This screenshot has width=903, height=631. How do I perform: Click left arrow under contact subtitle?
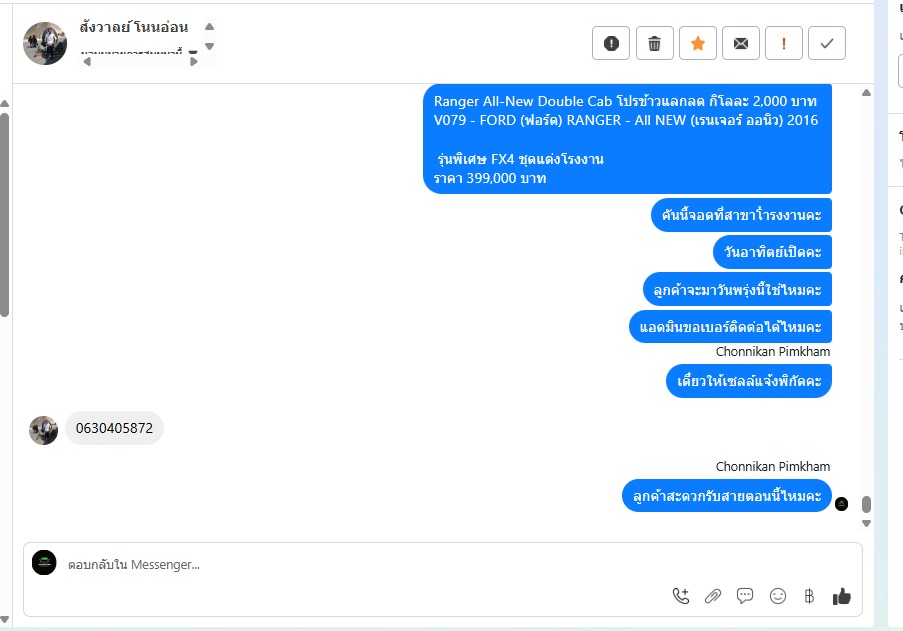click(87, 62)
